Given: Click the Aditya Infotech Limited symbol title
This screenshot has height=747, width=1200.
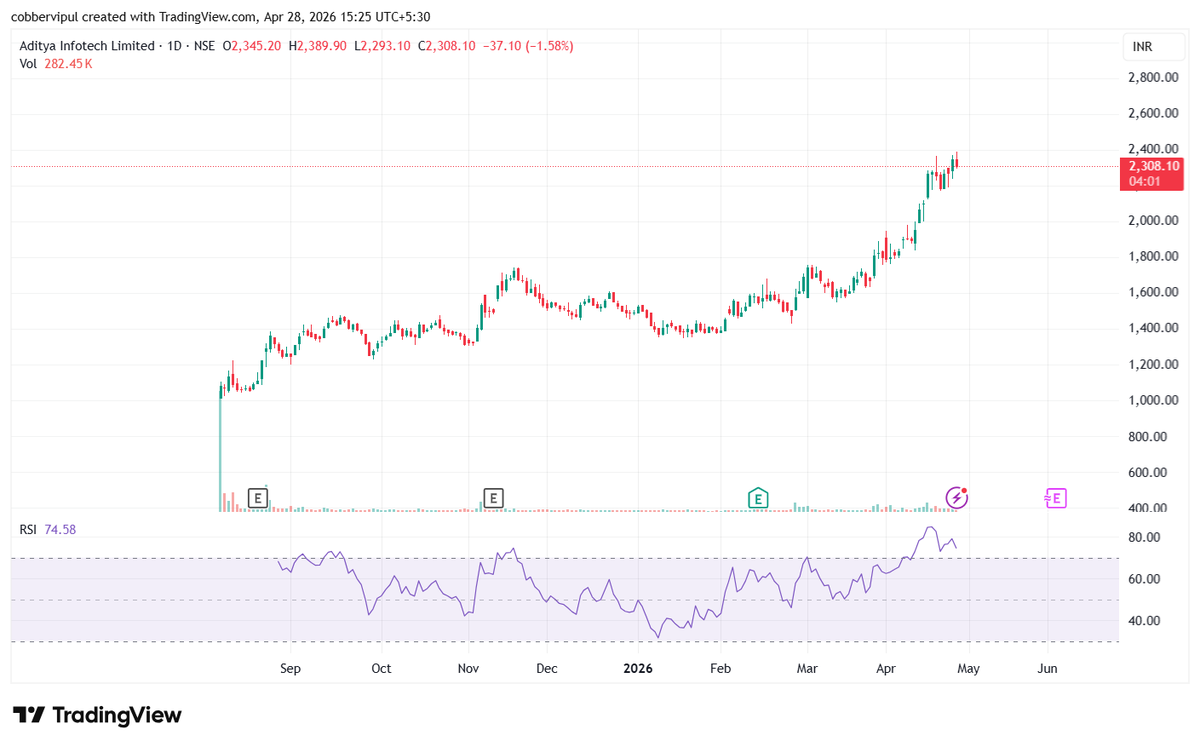Looking at the screenshot, I should pos(87,46).
